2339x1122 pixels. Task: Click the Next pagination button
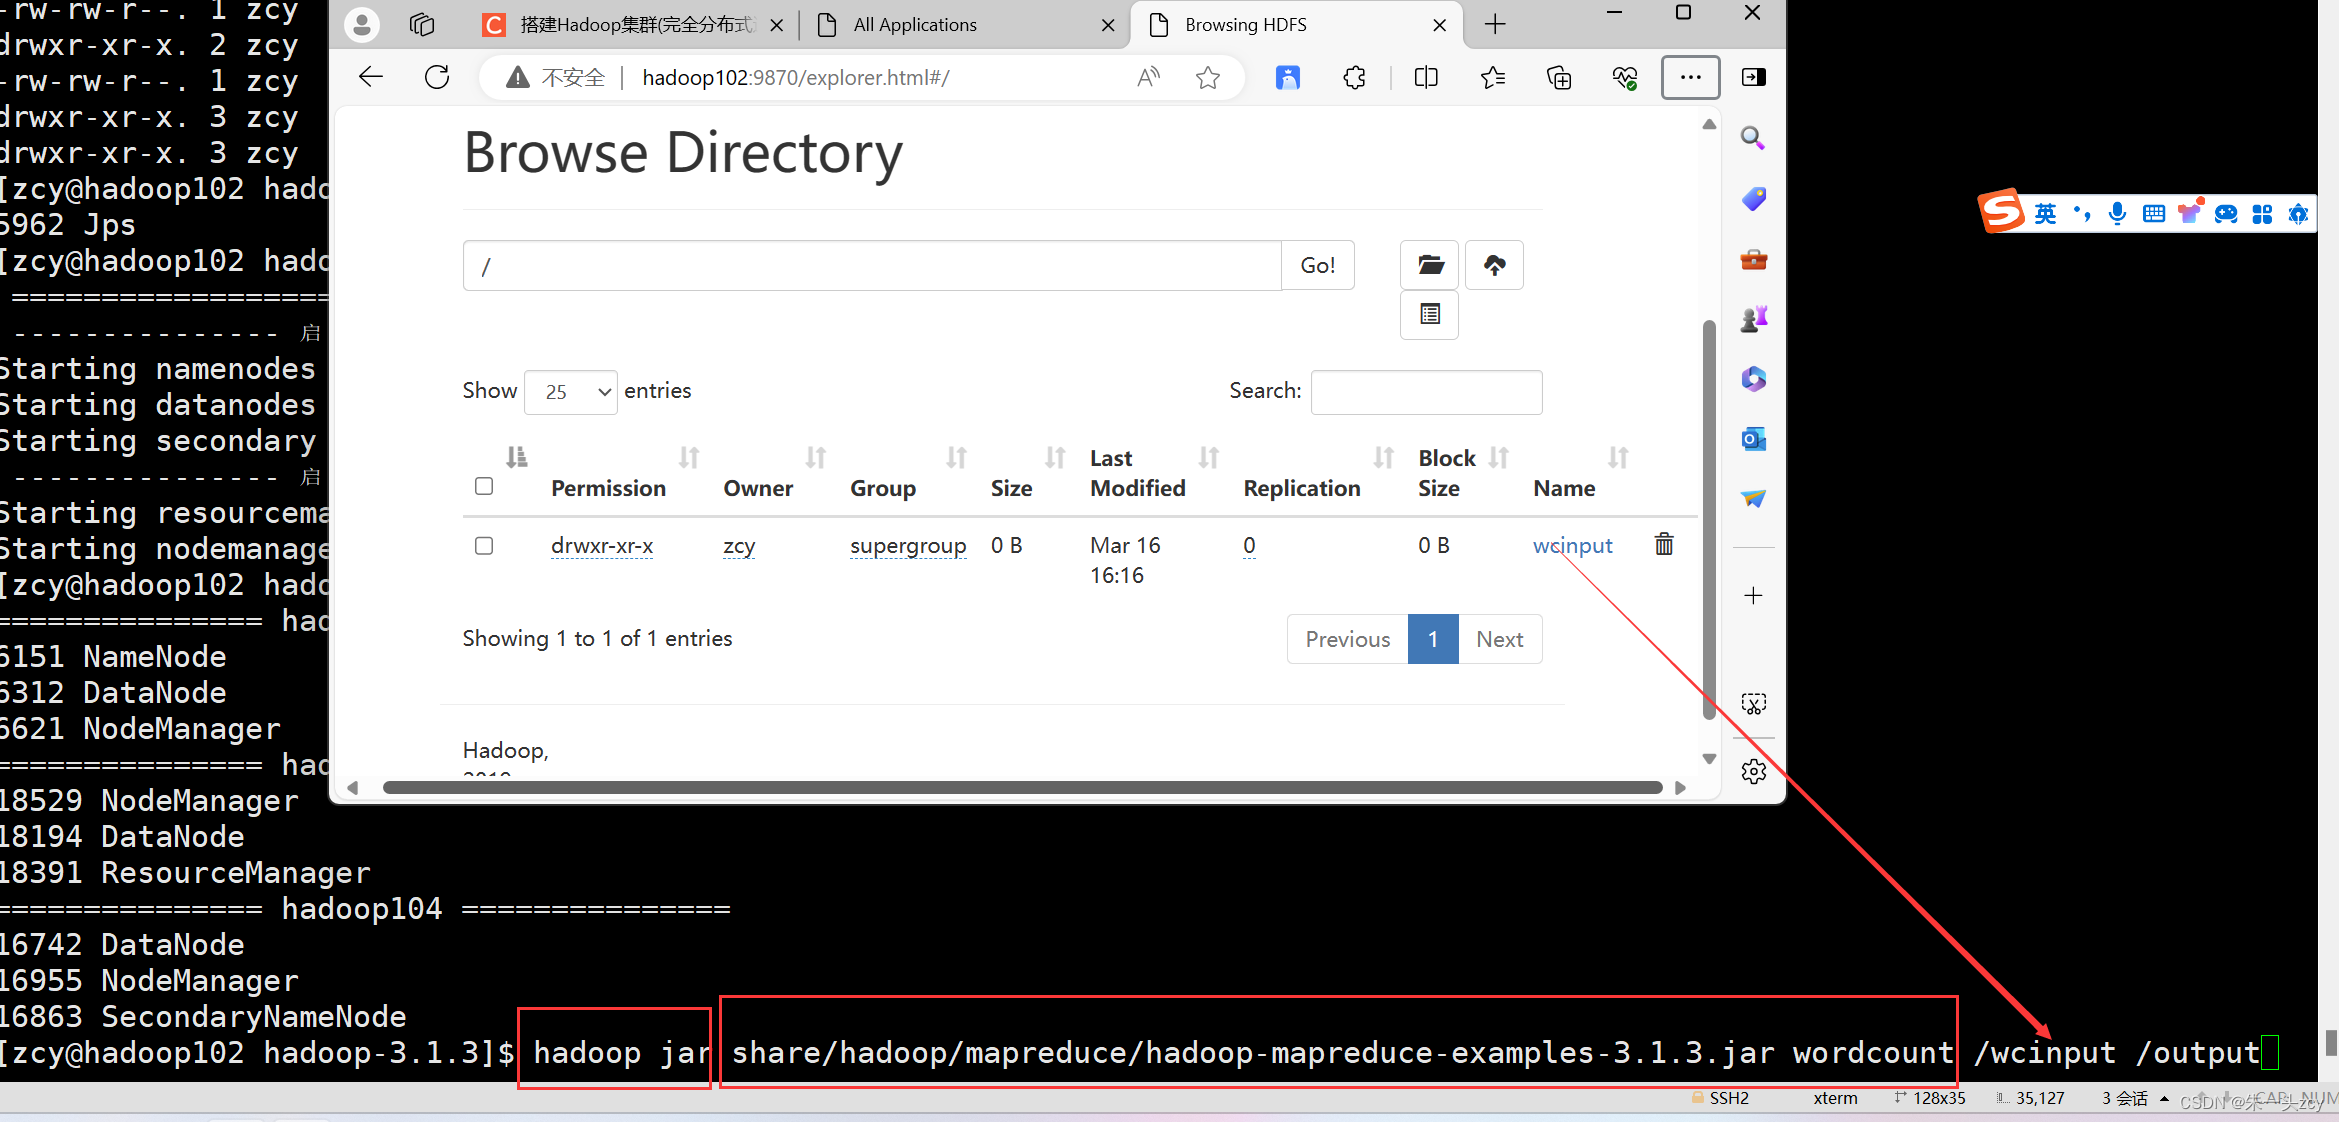coord(1501,639)
